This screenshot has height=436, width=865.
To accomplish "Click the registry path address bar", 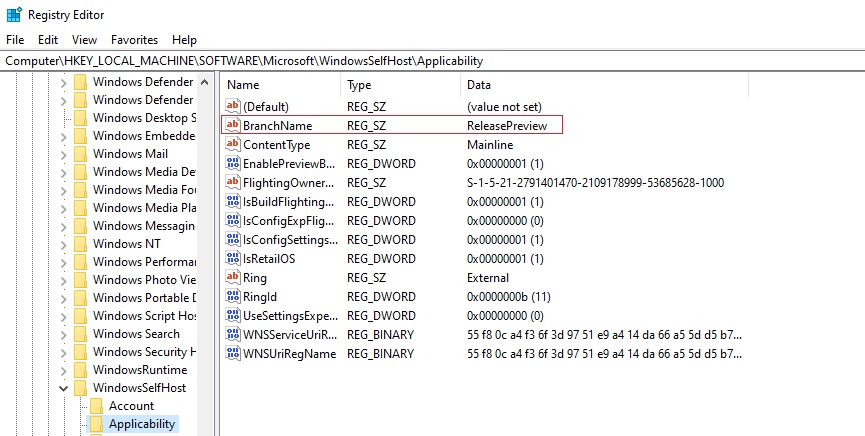I will tap(432, 61).
